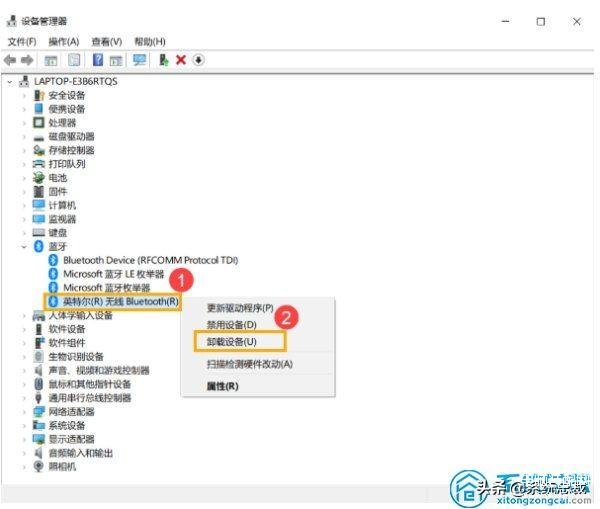The height and width of the screenshot is (509, 600).
Task: Click the Bluetooth Device RFCOMM icon
Action: [53, 260]
